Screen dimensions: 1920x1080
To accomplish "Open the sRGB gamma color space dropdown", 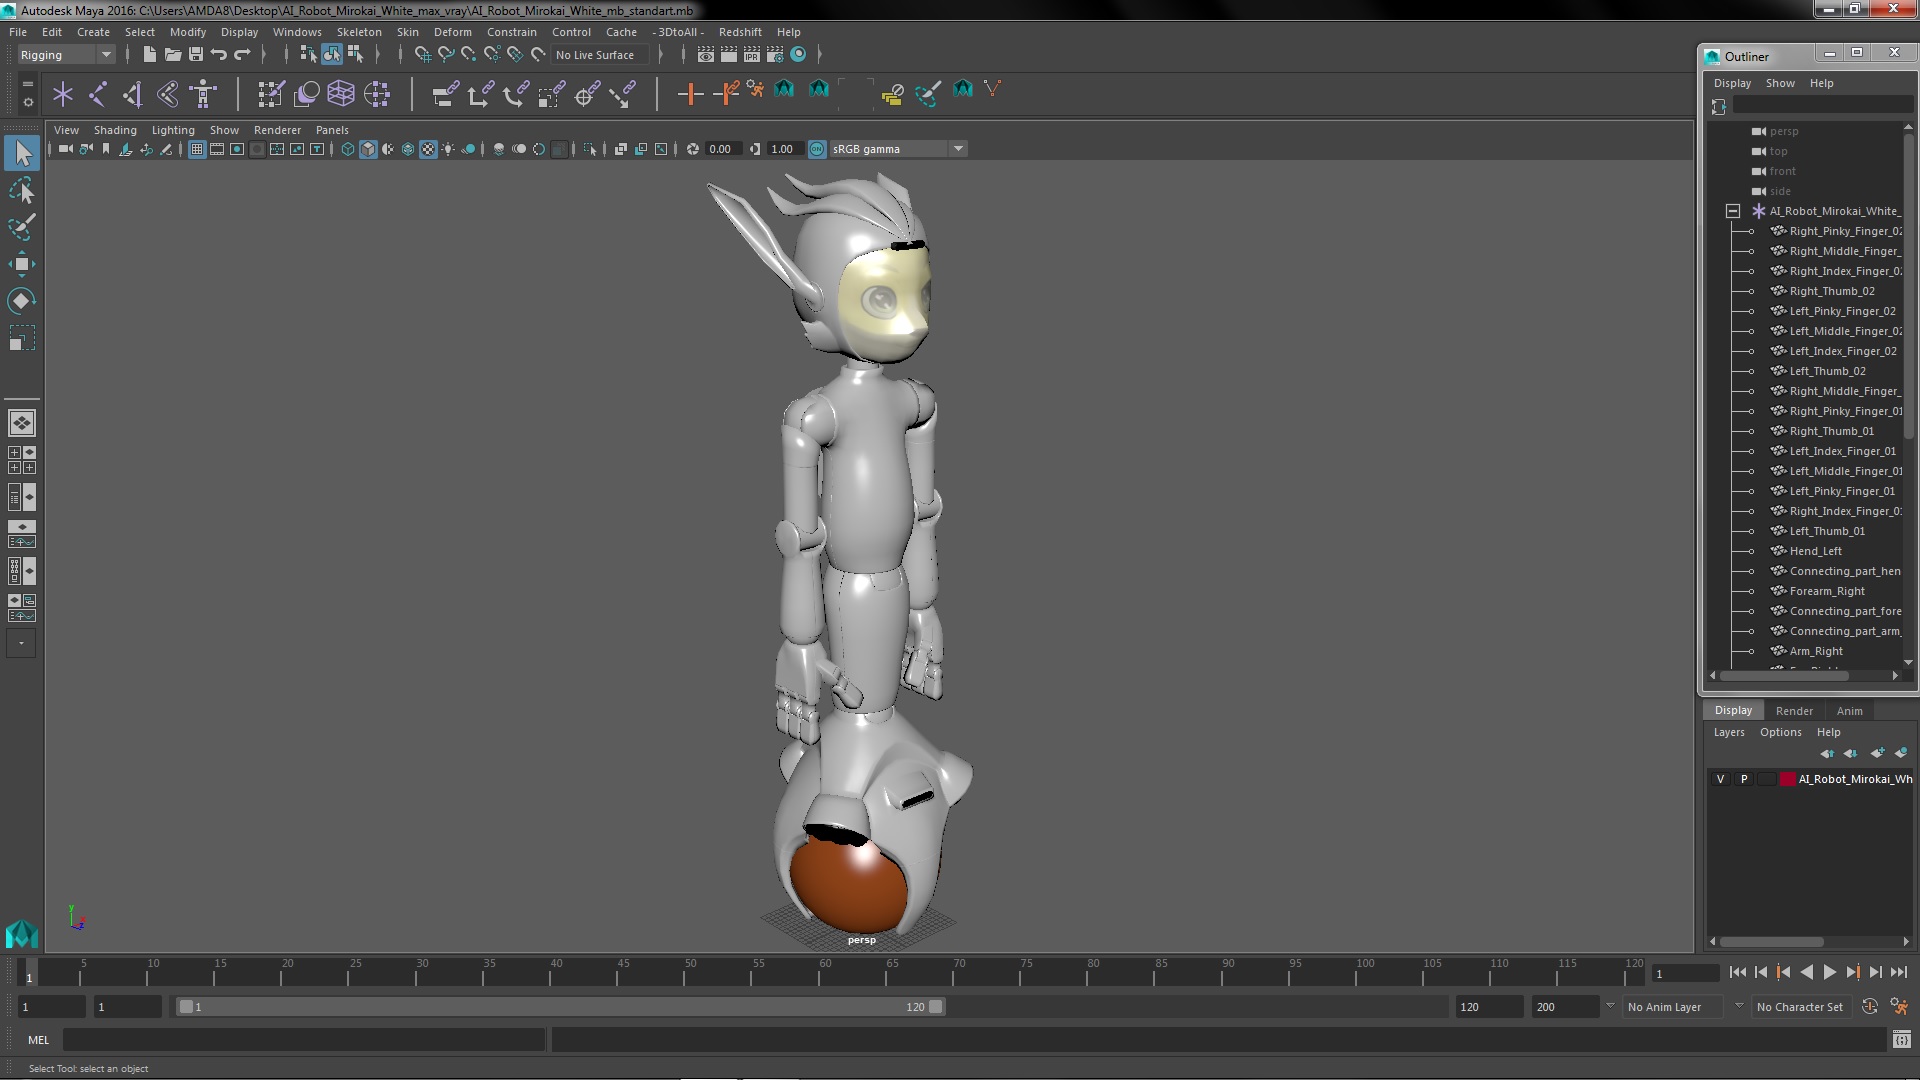I will click(x=898, y=149).
